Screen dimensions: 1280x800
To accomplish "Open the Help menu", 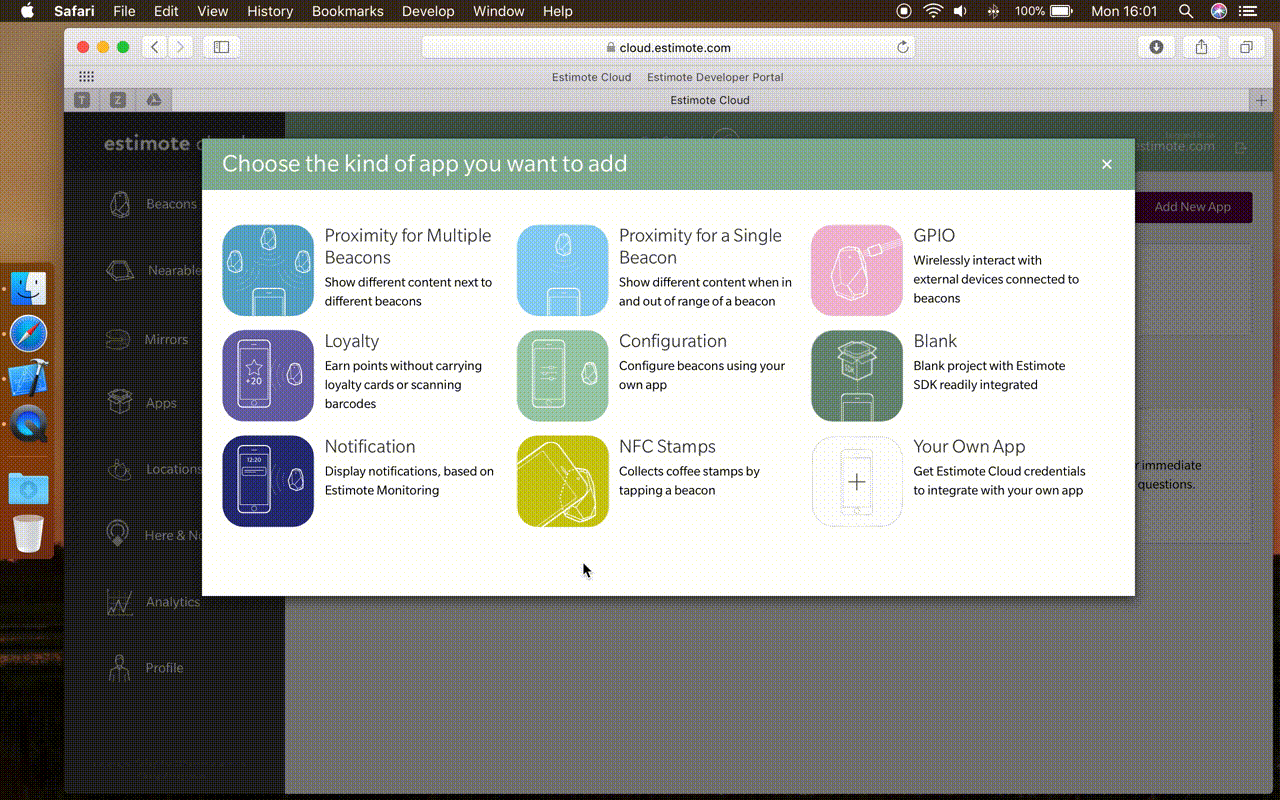I will click(558, 11).
